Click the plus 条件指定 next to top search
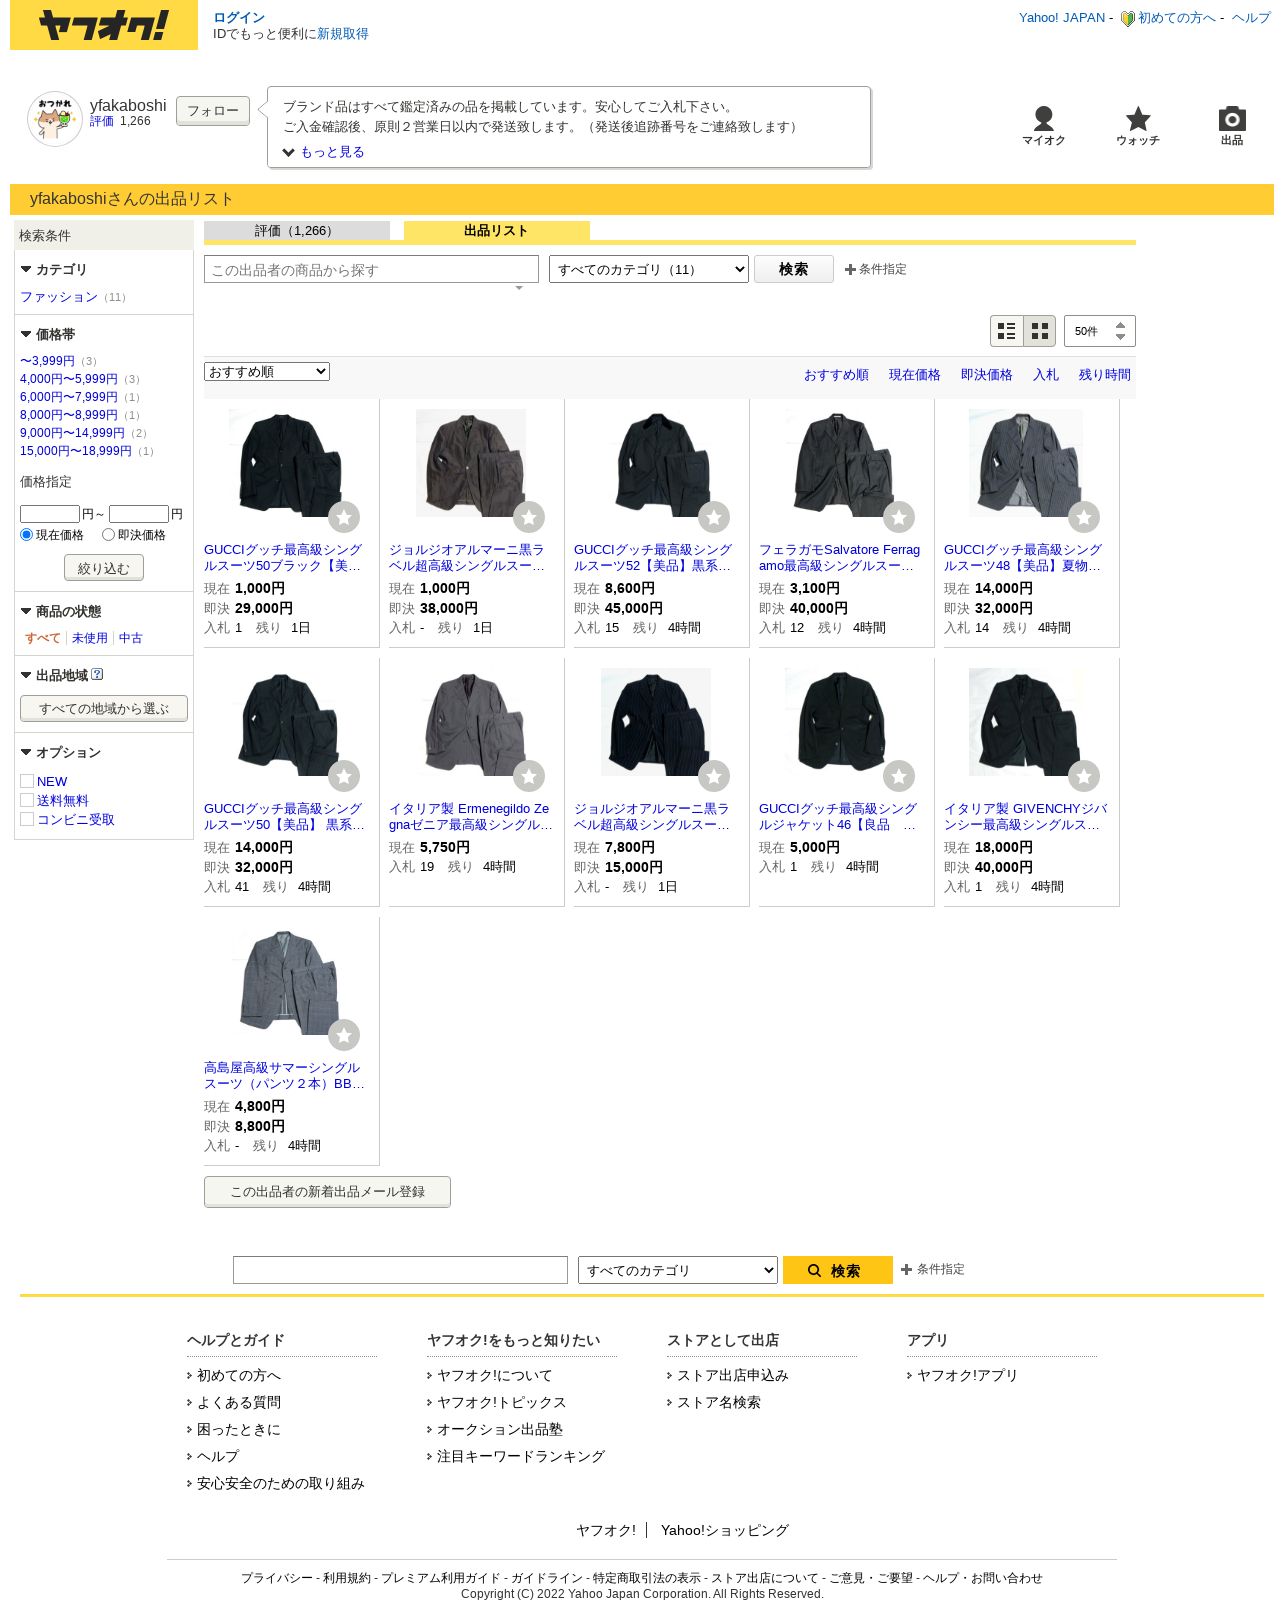The image size is (1284, 1622). [876, 269]
